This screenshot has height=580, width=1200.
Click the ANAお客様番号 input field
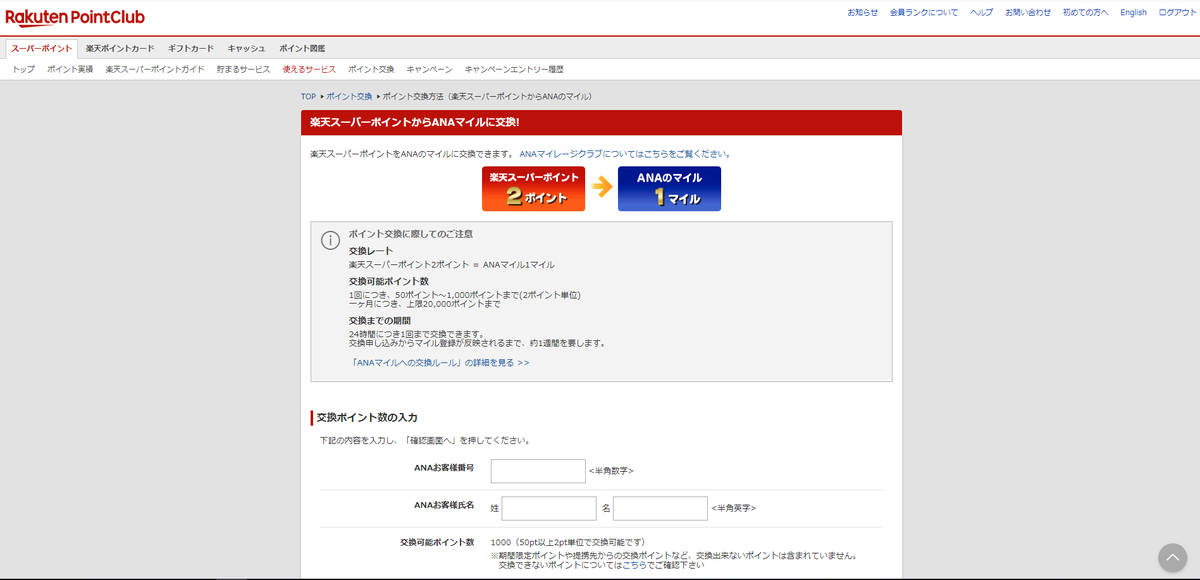tap(537, 470)
